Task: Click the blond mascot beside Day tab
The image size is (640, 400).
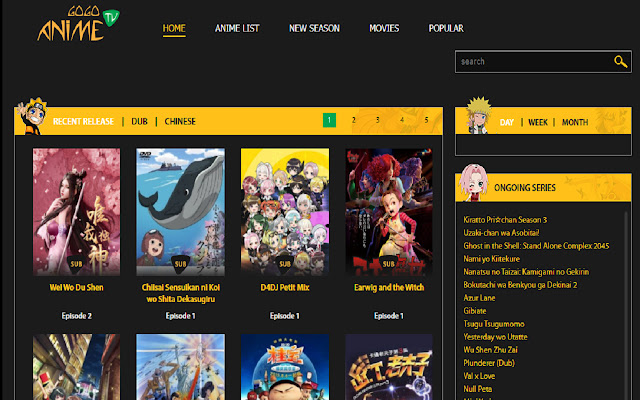Action: click(x=478, y=116)
